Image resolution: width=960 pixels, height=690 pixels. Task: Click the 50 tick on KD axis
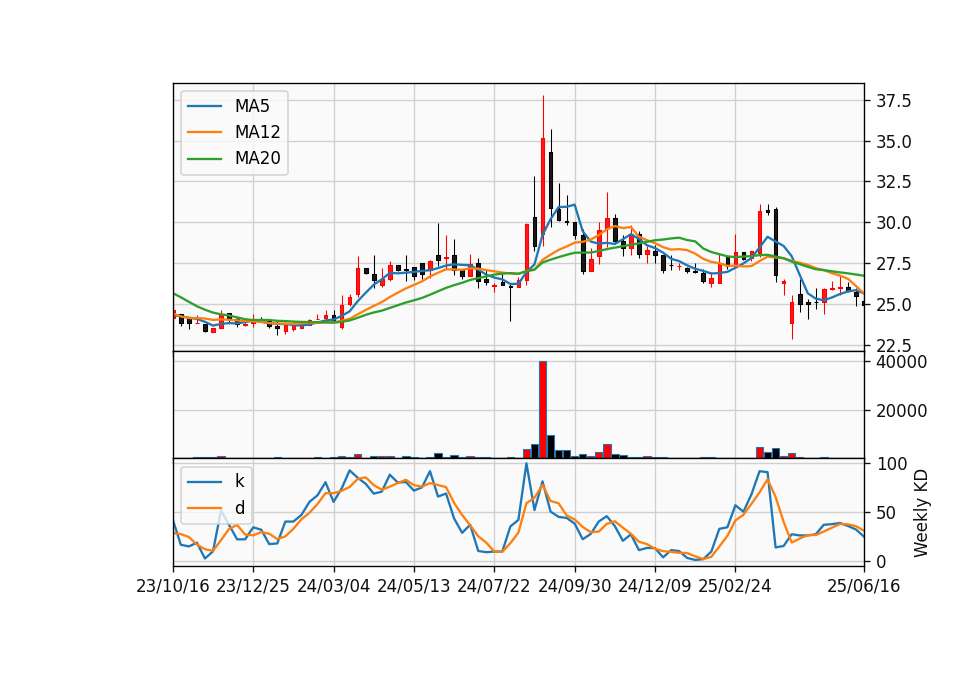click(x=887, y=513)
